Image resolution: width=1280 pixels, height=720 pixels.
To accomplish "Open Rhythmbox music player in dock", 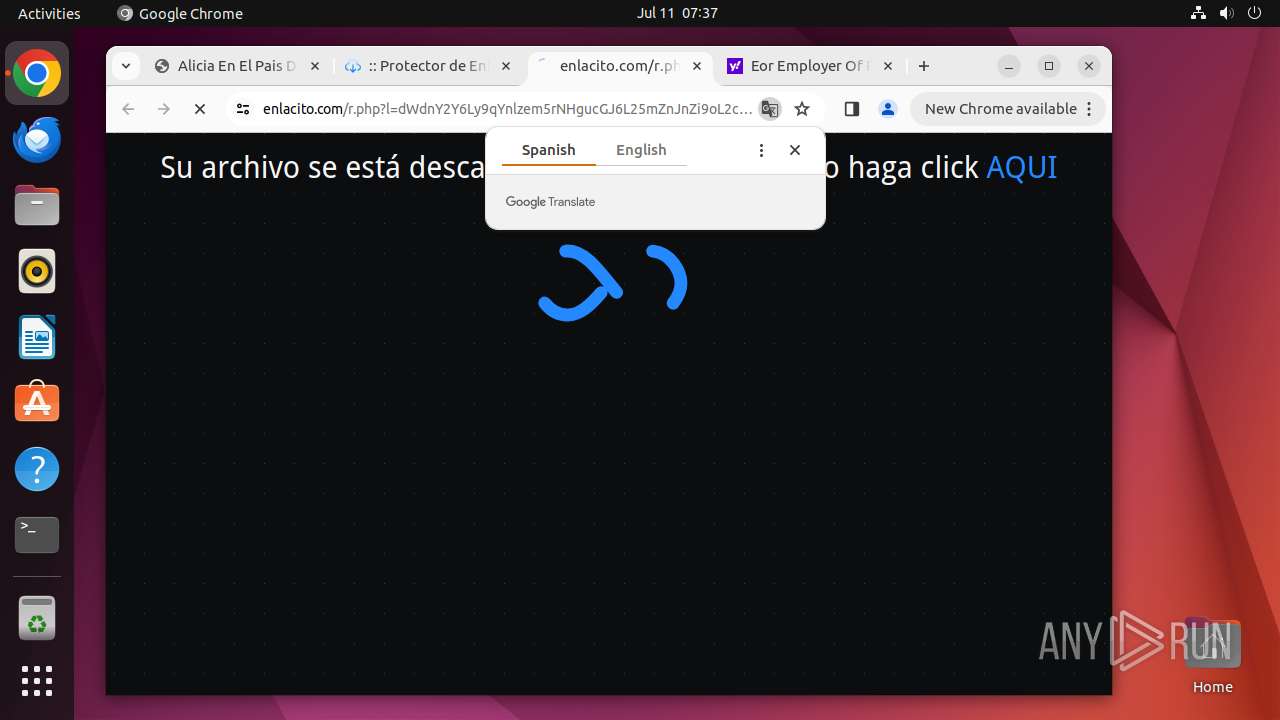I will point(37,271).
